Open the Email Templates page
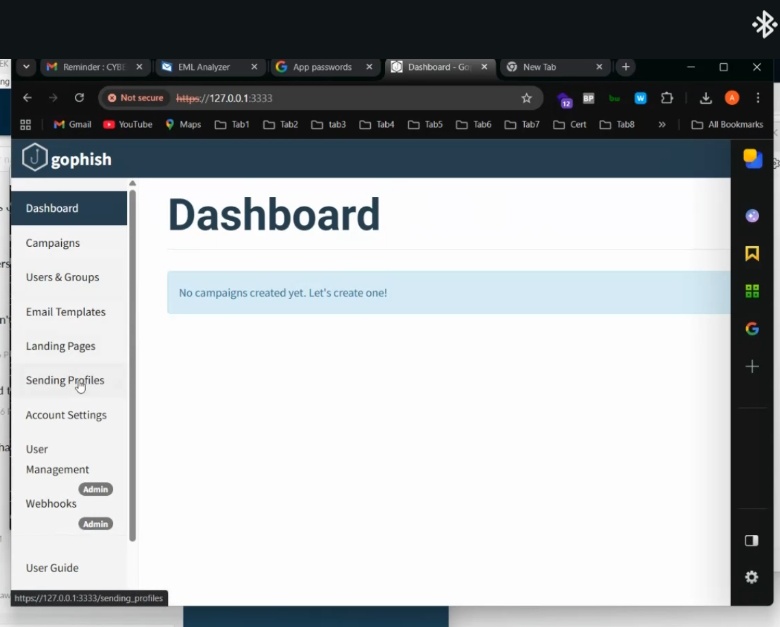The width and height of the screenshot is (780, 627). [x=66, y=312]
